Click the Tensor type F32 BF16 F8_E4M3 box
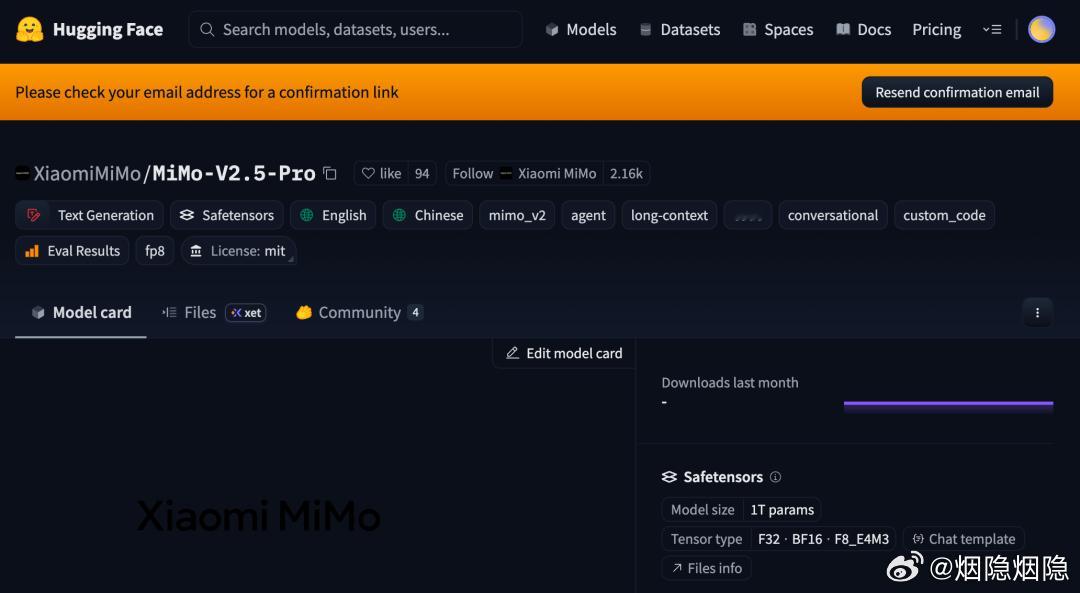This screenshot has height=593, width=1080. (x=779, y=539)
